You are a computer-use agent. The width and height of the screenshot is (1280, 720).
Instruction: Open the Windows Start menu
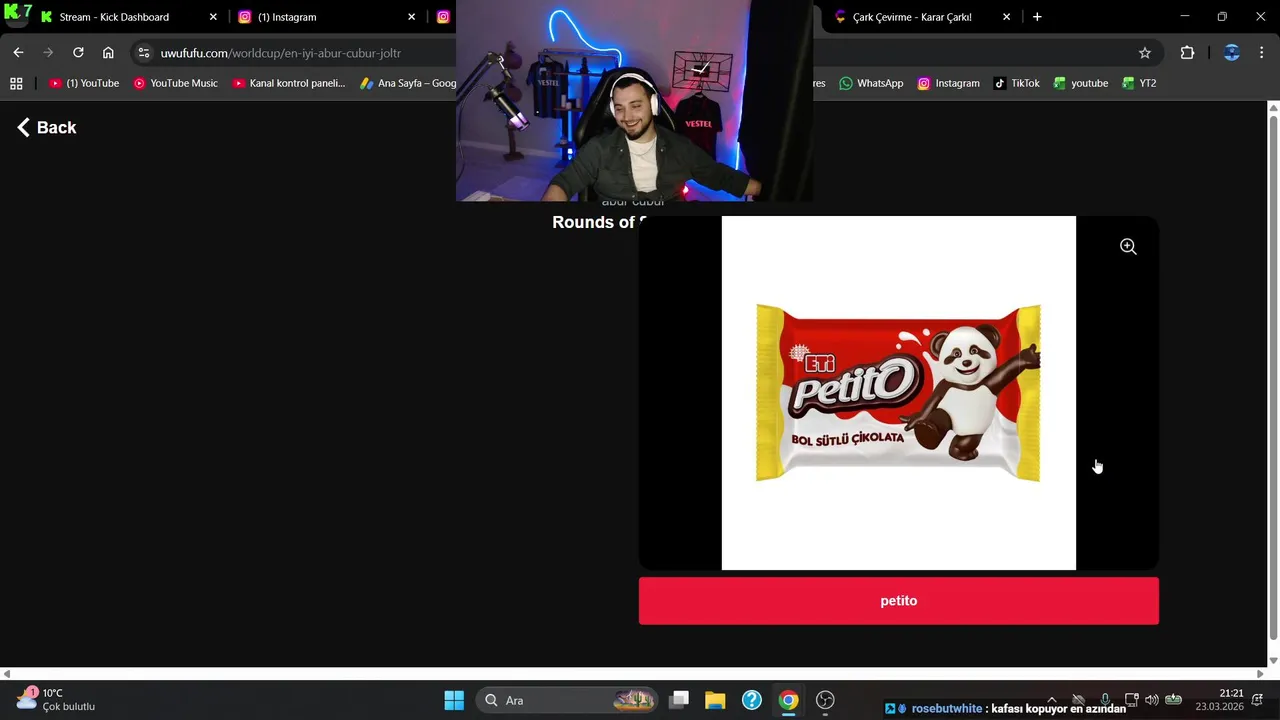pyautogui.click(x=454, y=700)
